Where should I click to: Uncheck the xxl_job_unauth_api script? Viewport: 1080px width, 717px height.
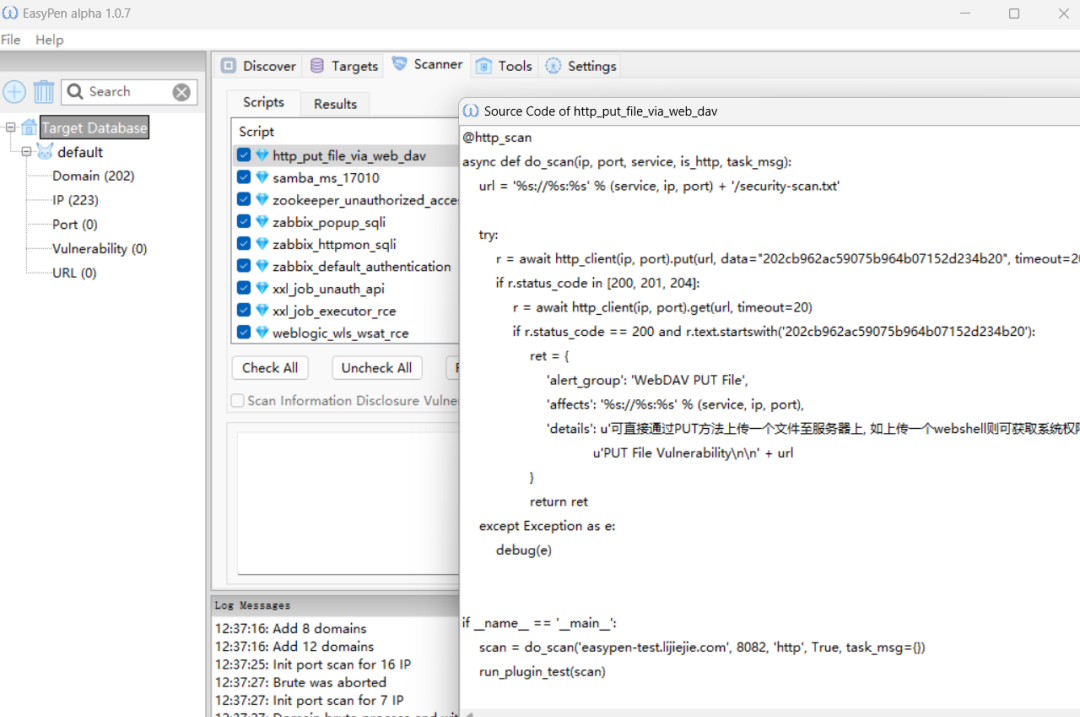244,287
